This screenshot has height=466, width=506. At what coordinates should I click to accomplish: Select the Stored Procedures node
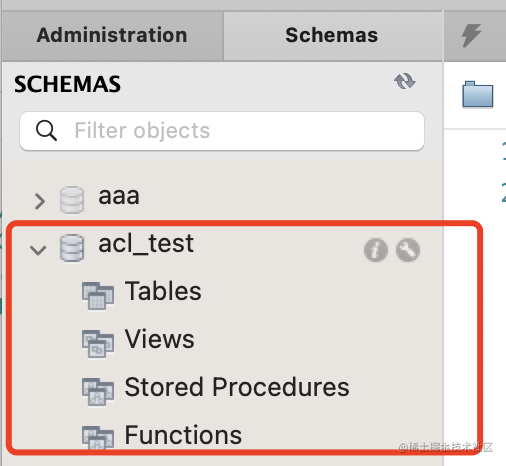click(x=237, y=387)
